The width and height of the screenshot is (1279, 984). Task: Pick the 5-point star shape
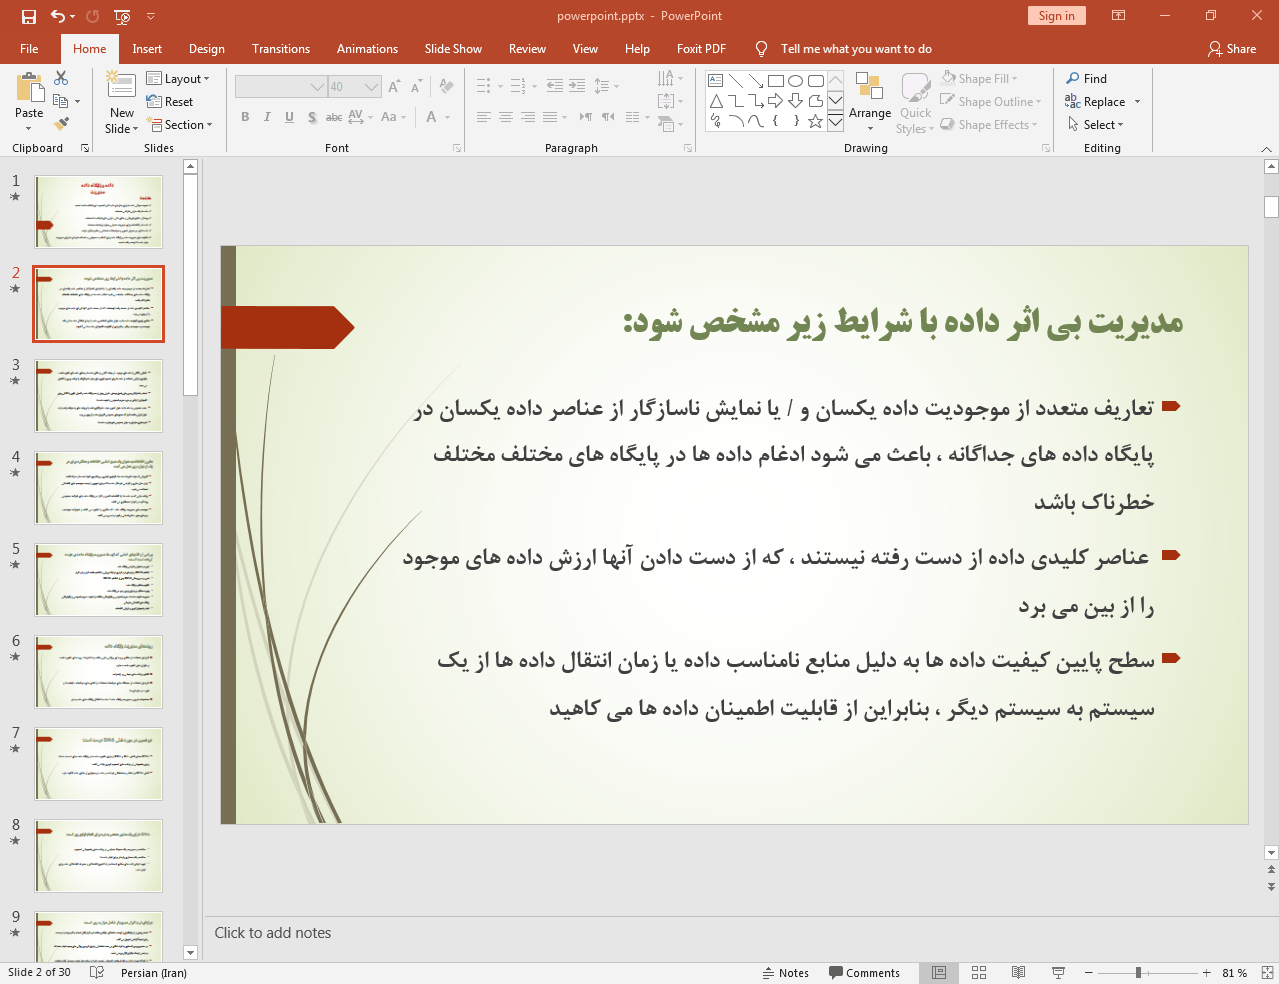[815, 121]
